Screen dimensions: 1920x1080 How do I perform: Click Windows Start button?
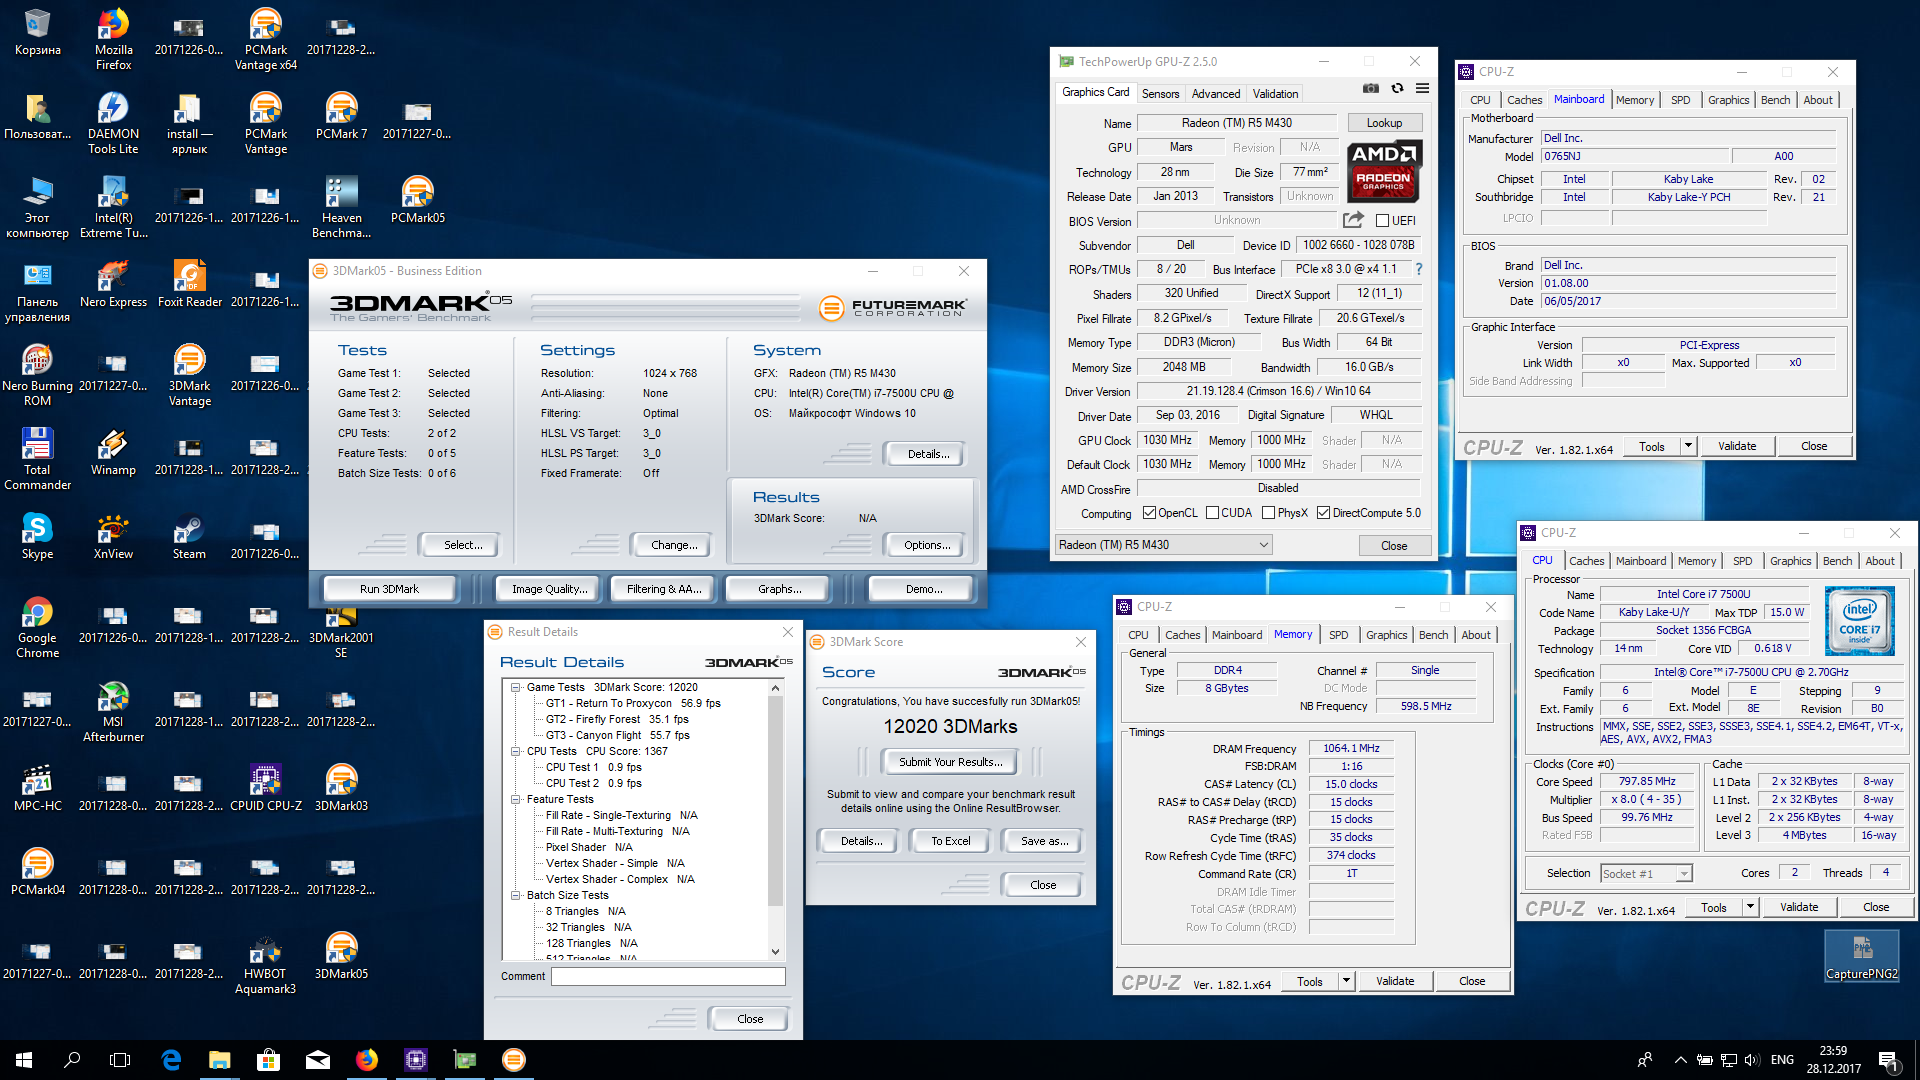(24, 1060)
